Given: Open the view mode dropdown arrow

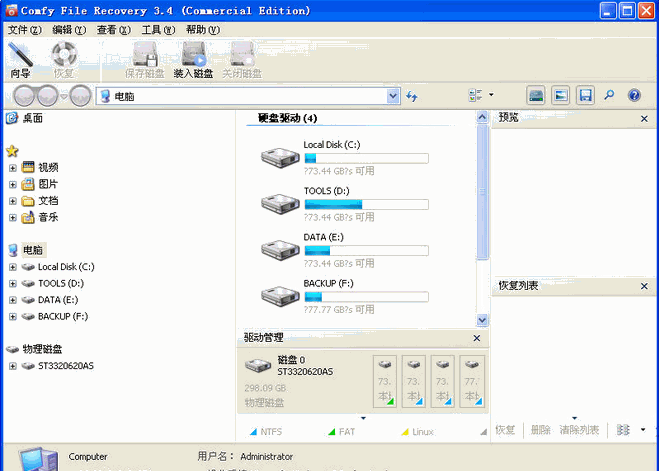Looking at the screenshot, I should (491, 95).
